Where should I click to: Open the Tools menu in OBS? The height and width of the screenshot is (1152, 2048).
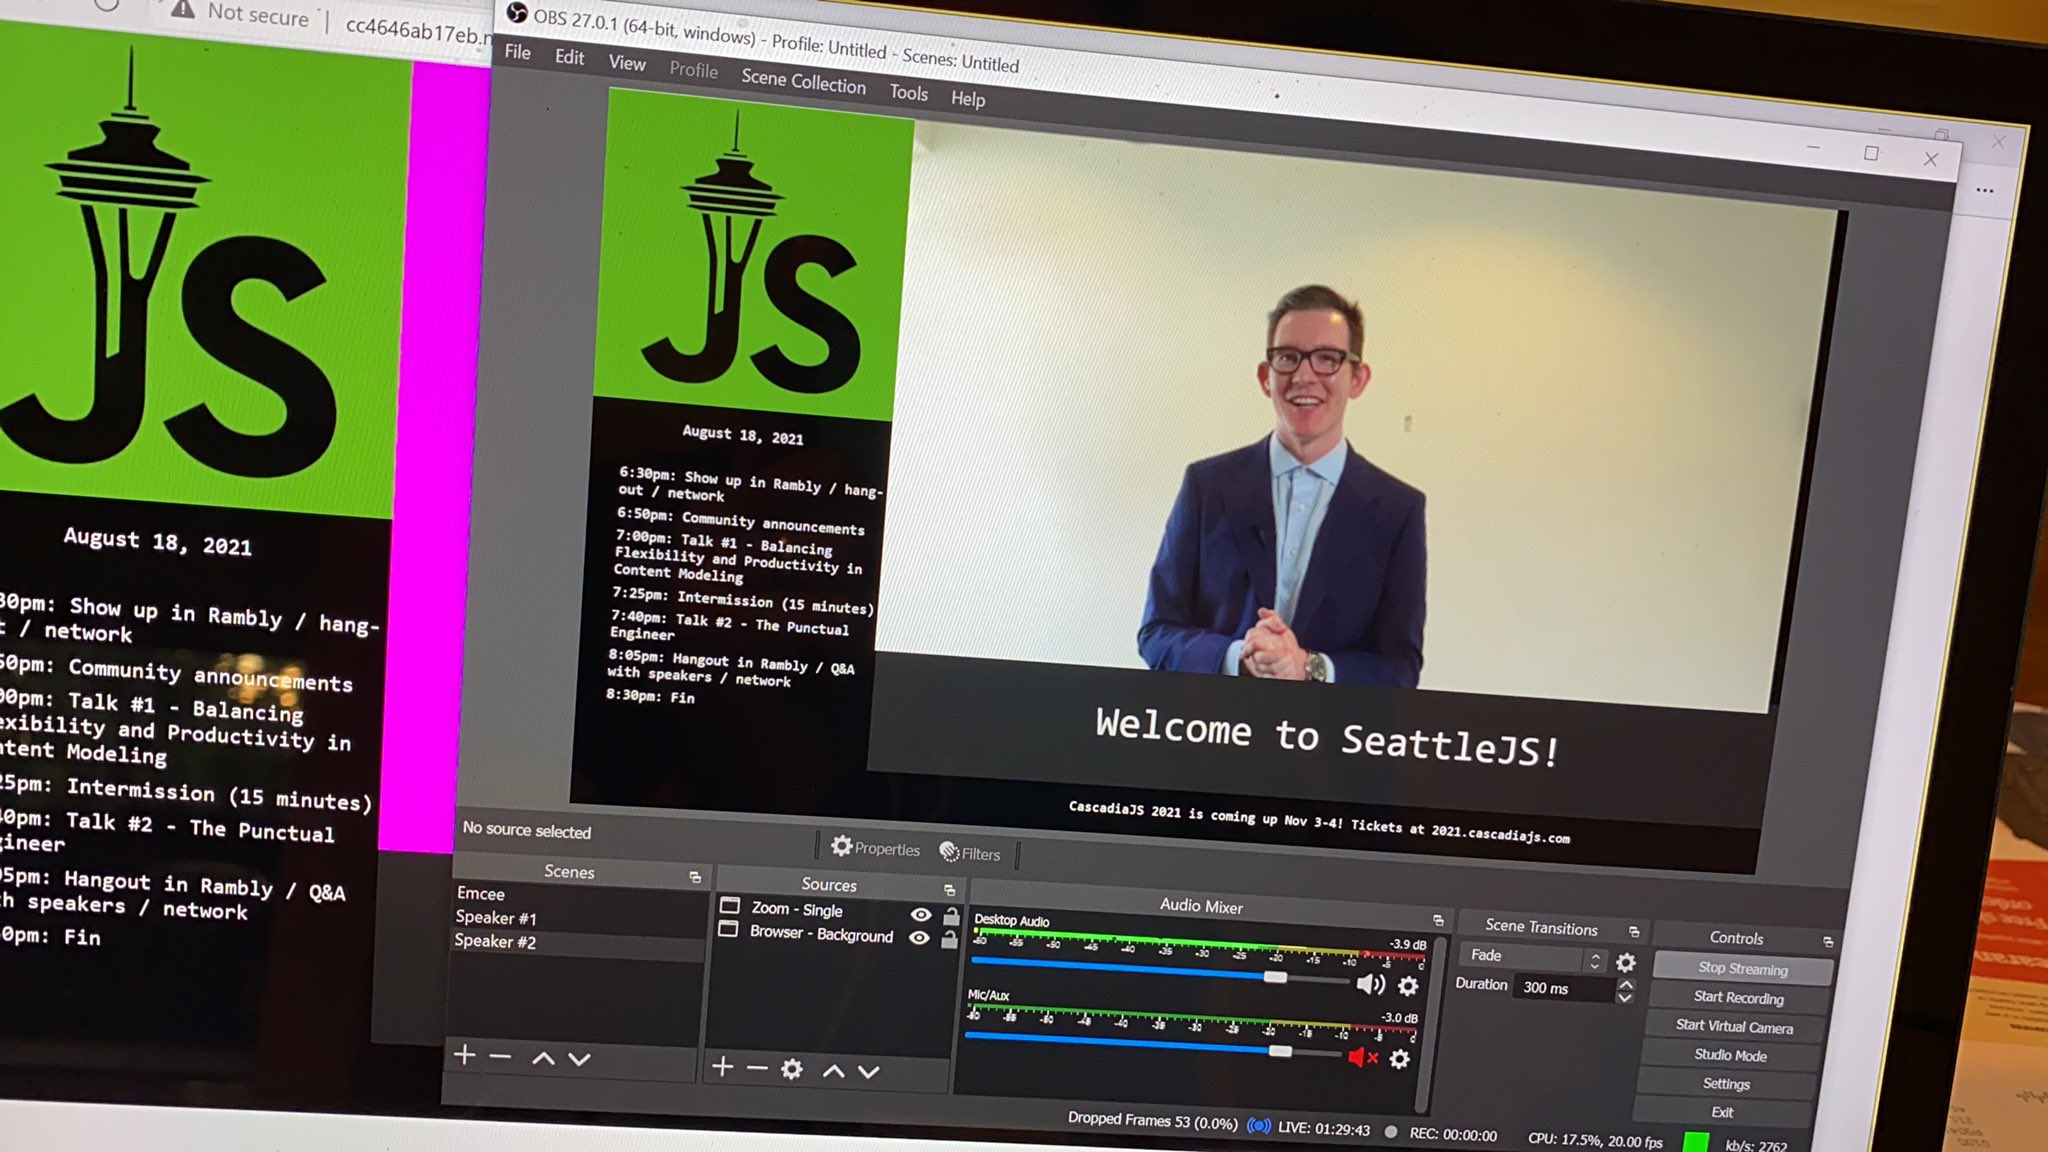click(909, 93)
